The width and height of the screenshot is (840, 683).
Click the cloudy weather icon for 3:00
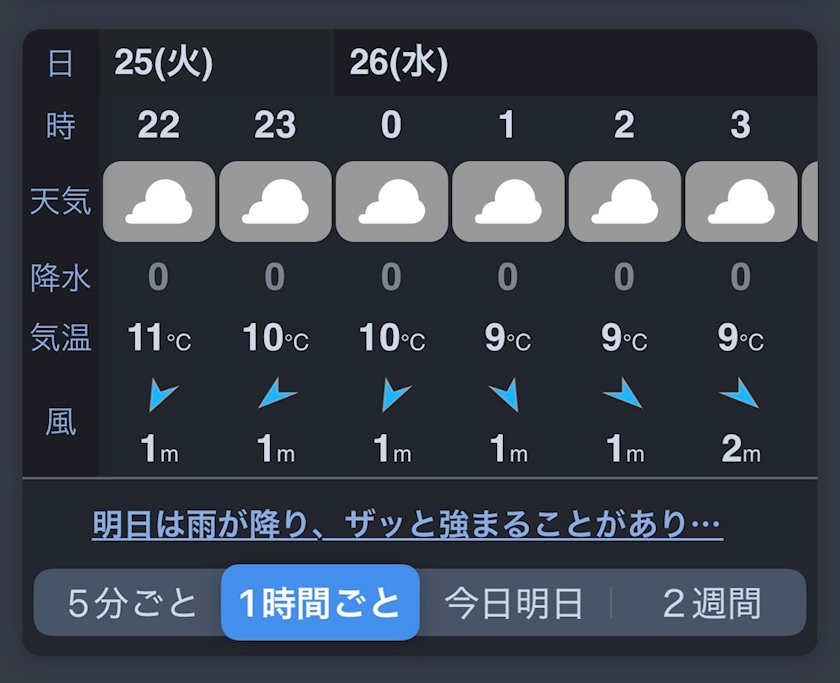[741, 202]
